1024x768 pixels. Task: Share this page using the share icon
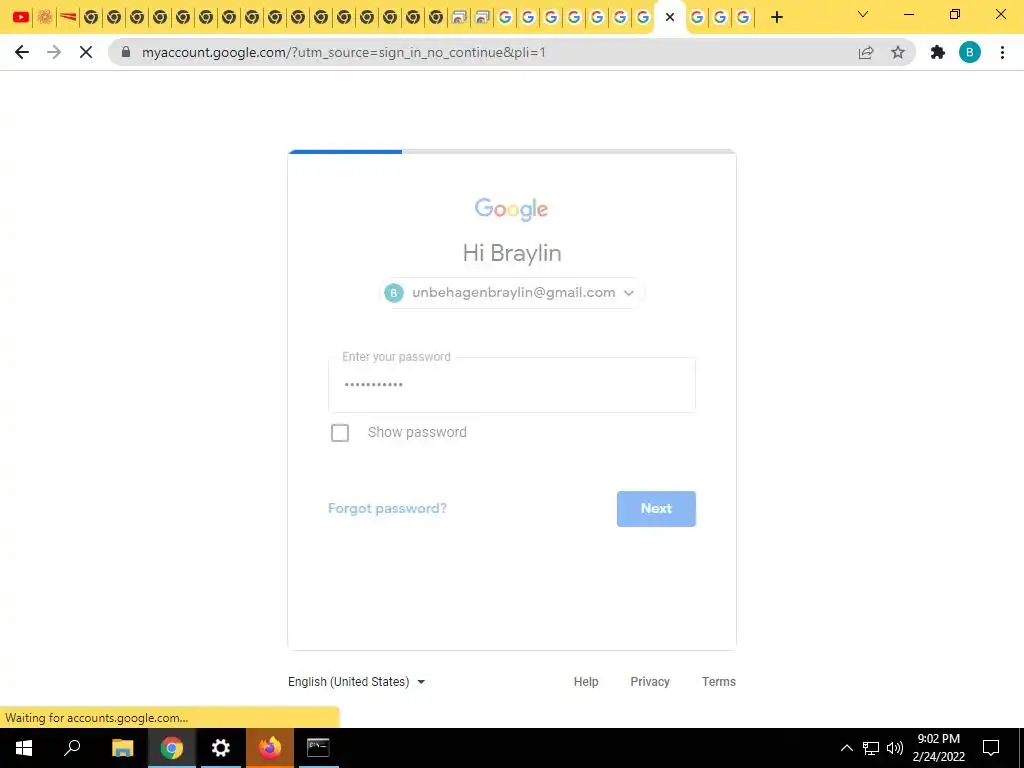[x=866, y=52]
